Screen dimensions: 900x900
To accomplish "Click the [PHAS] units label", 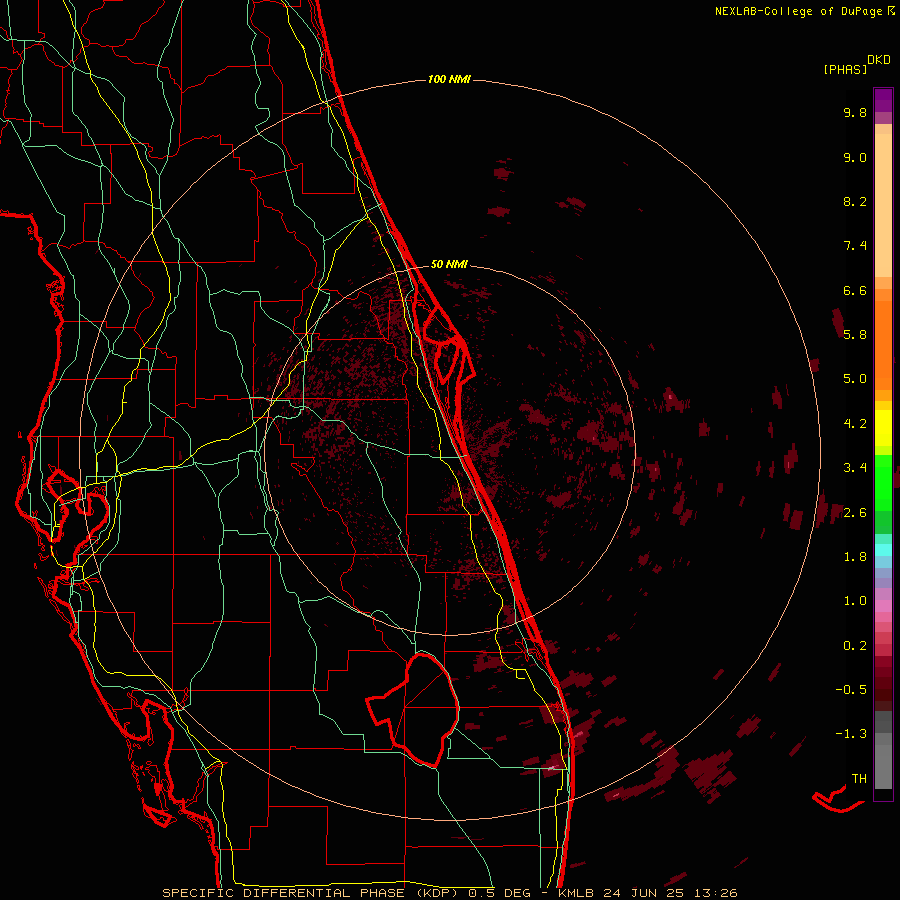I will point(845,69).
